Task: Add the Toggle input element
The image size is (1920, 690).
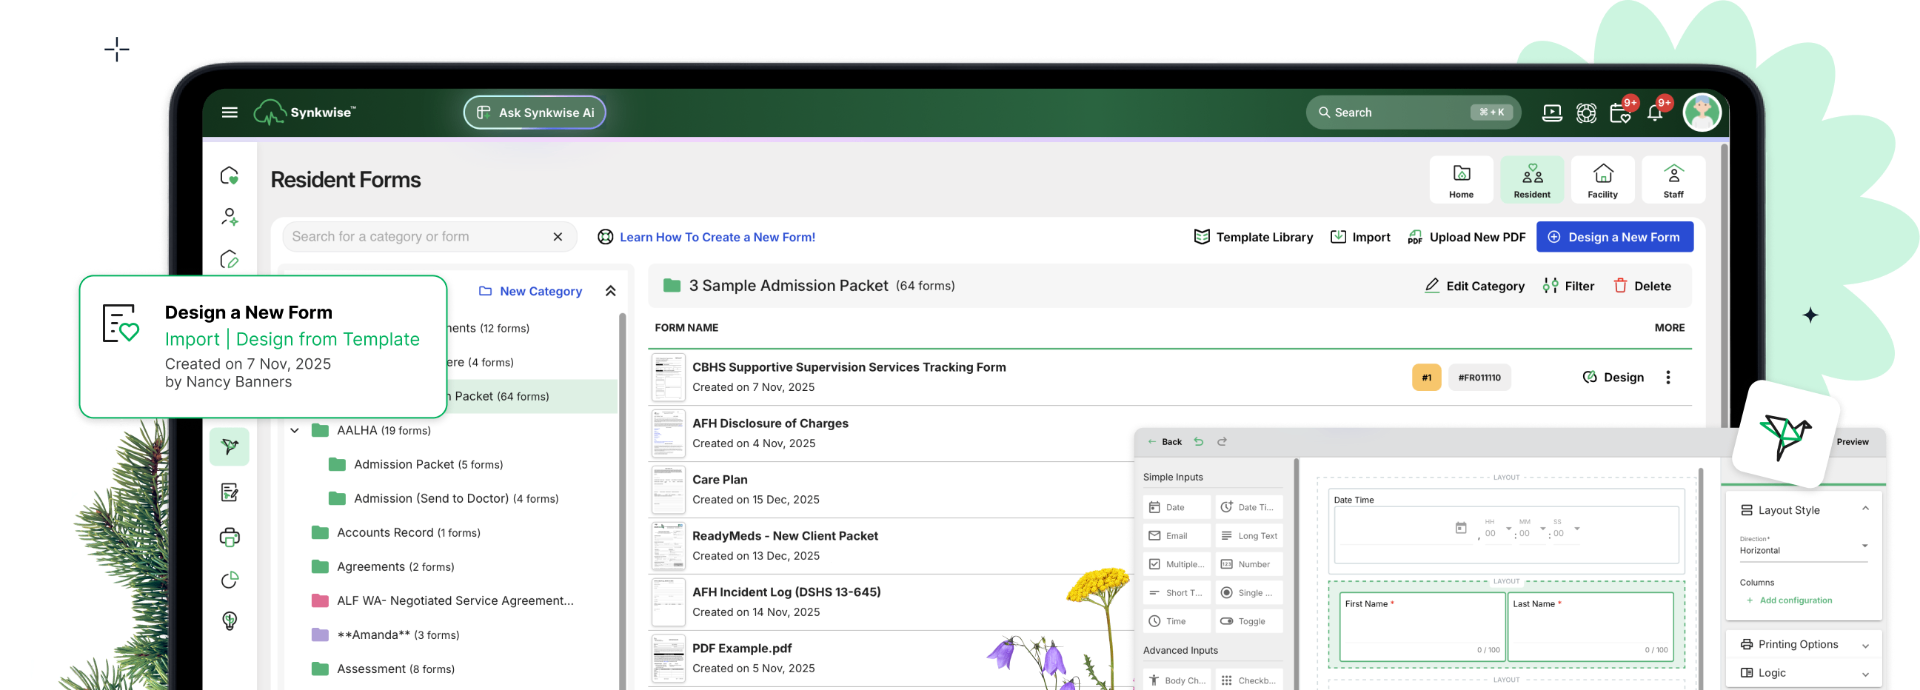Action: tap(1249, 621)
